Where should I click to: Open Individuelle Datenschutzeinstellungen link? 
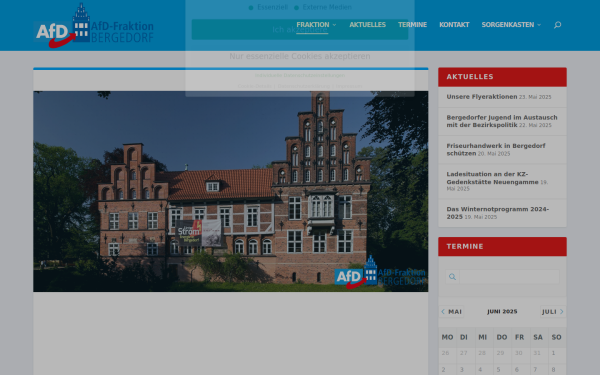(300, 75)
